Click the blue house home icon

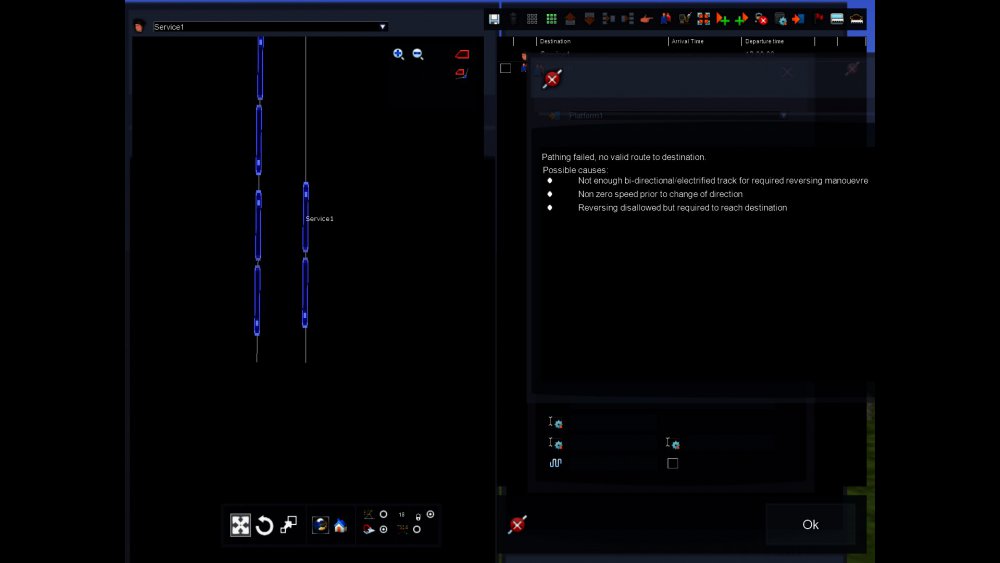pyautogui.click(x=340, y=526)
